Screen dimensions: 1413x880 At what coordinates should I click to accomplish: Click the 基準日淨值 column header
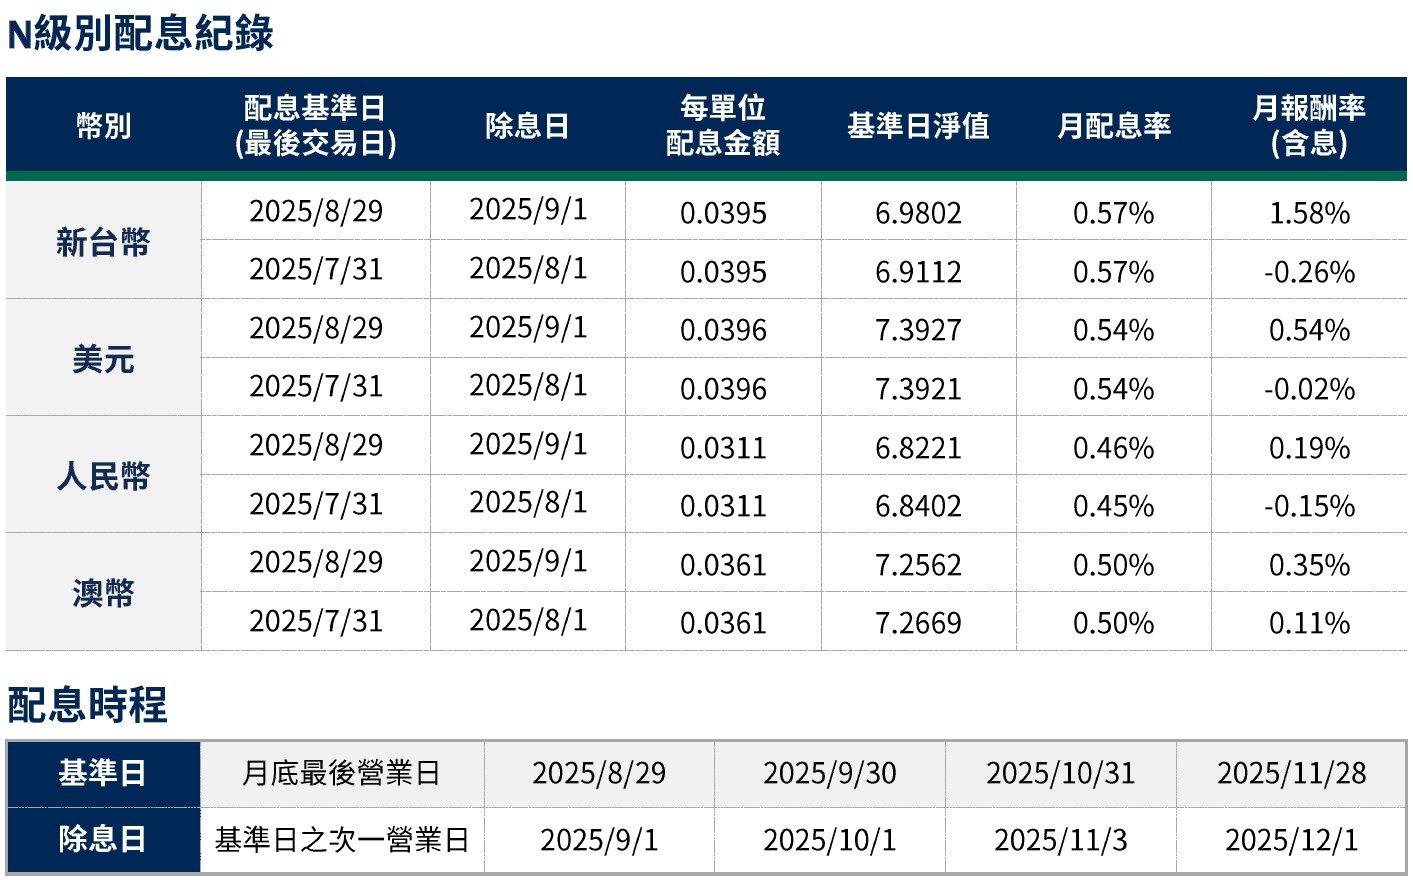click(918, 126)
